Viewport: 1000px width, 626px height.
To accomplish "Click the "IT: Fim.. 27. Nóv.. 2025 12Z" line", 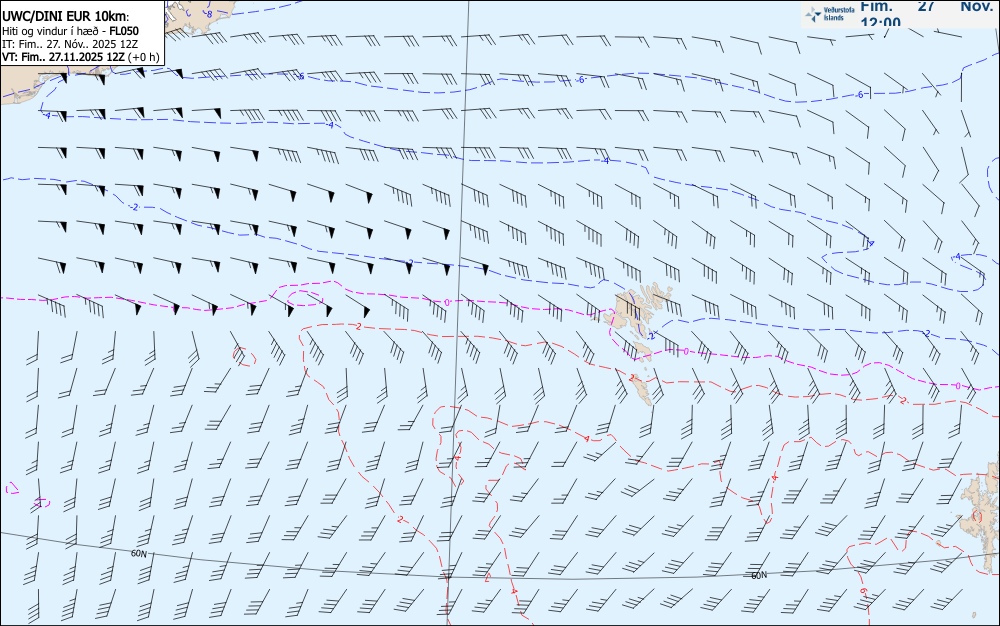I will pos(70,44).
